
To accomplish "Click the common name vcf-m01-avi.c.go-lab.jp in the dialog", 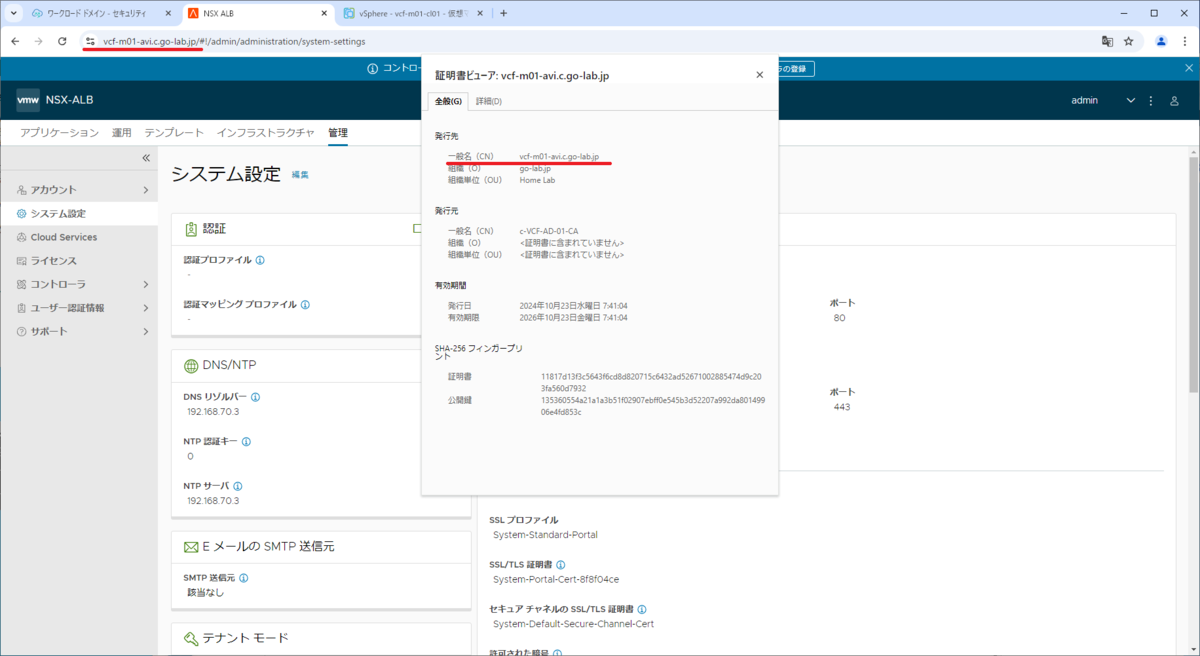I will (559, 157).
